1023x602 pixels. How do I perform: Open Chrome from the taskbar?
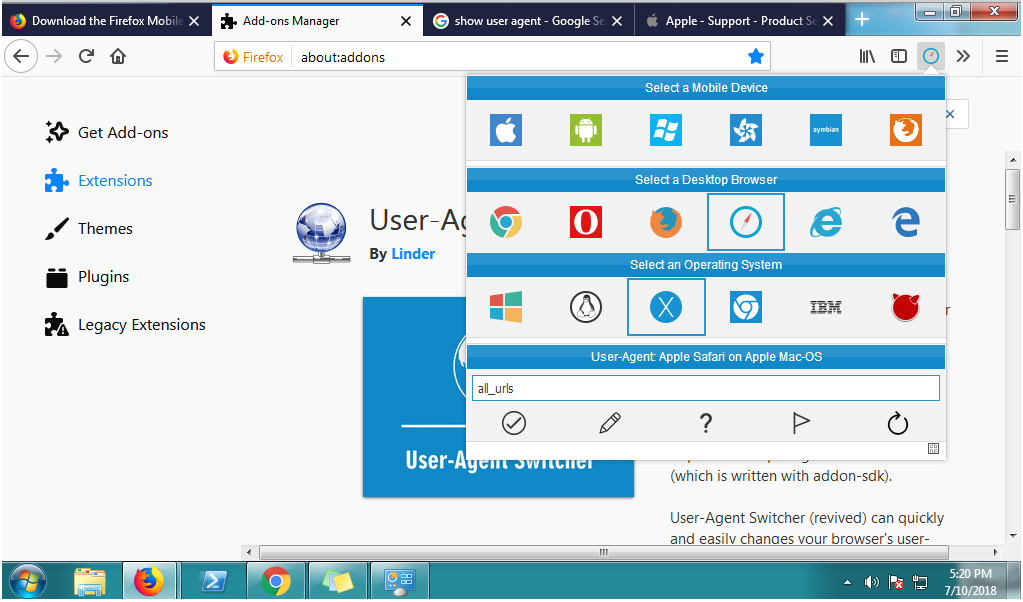coord(275,580)
